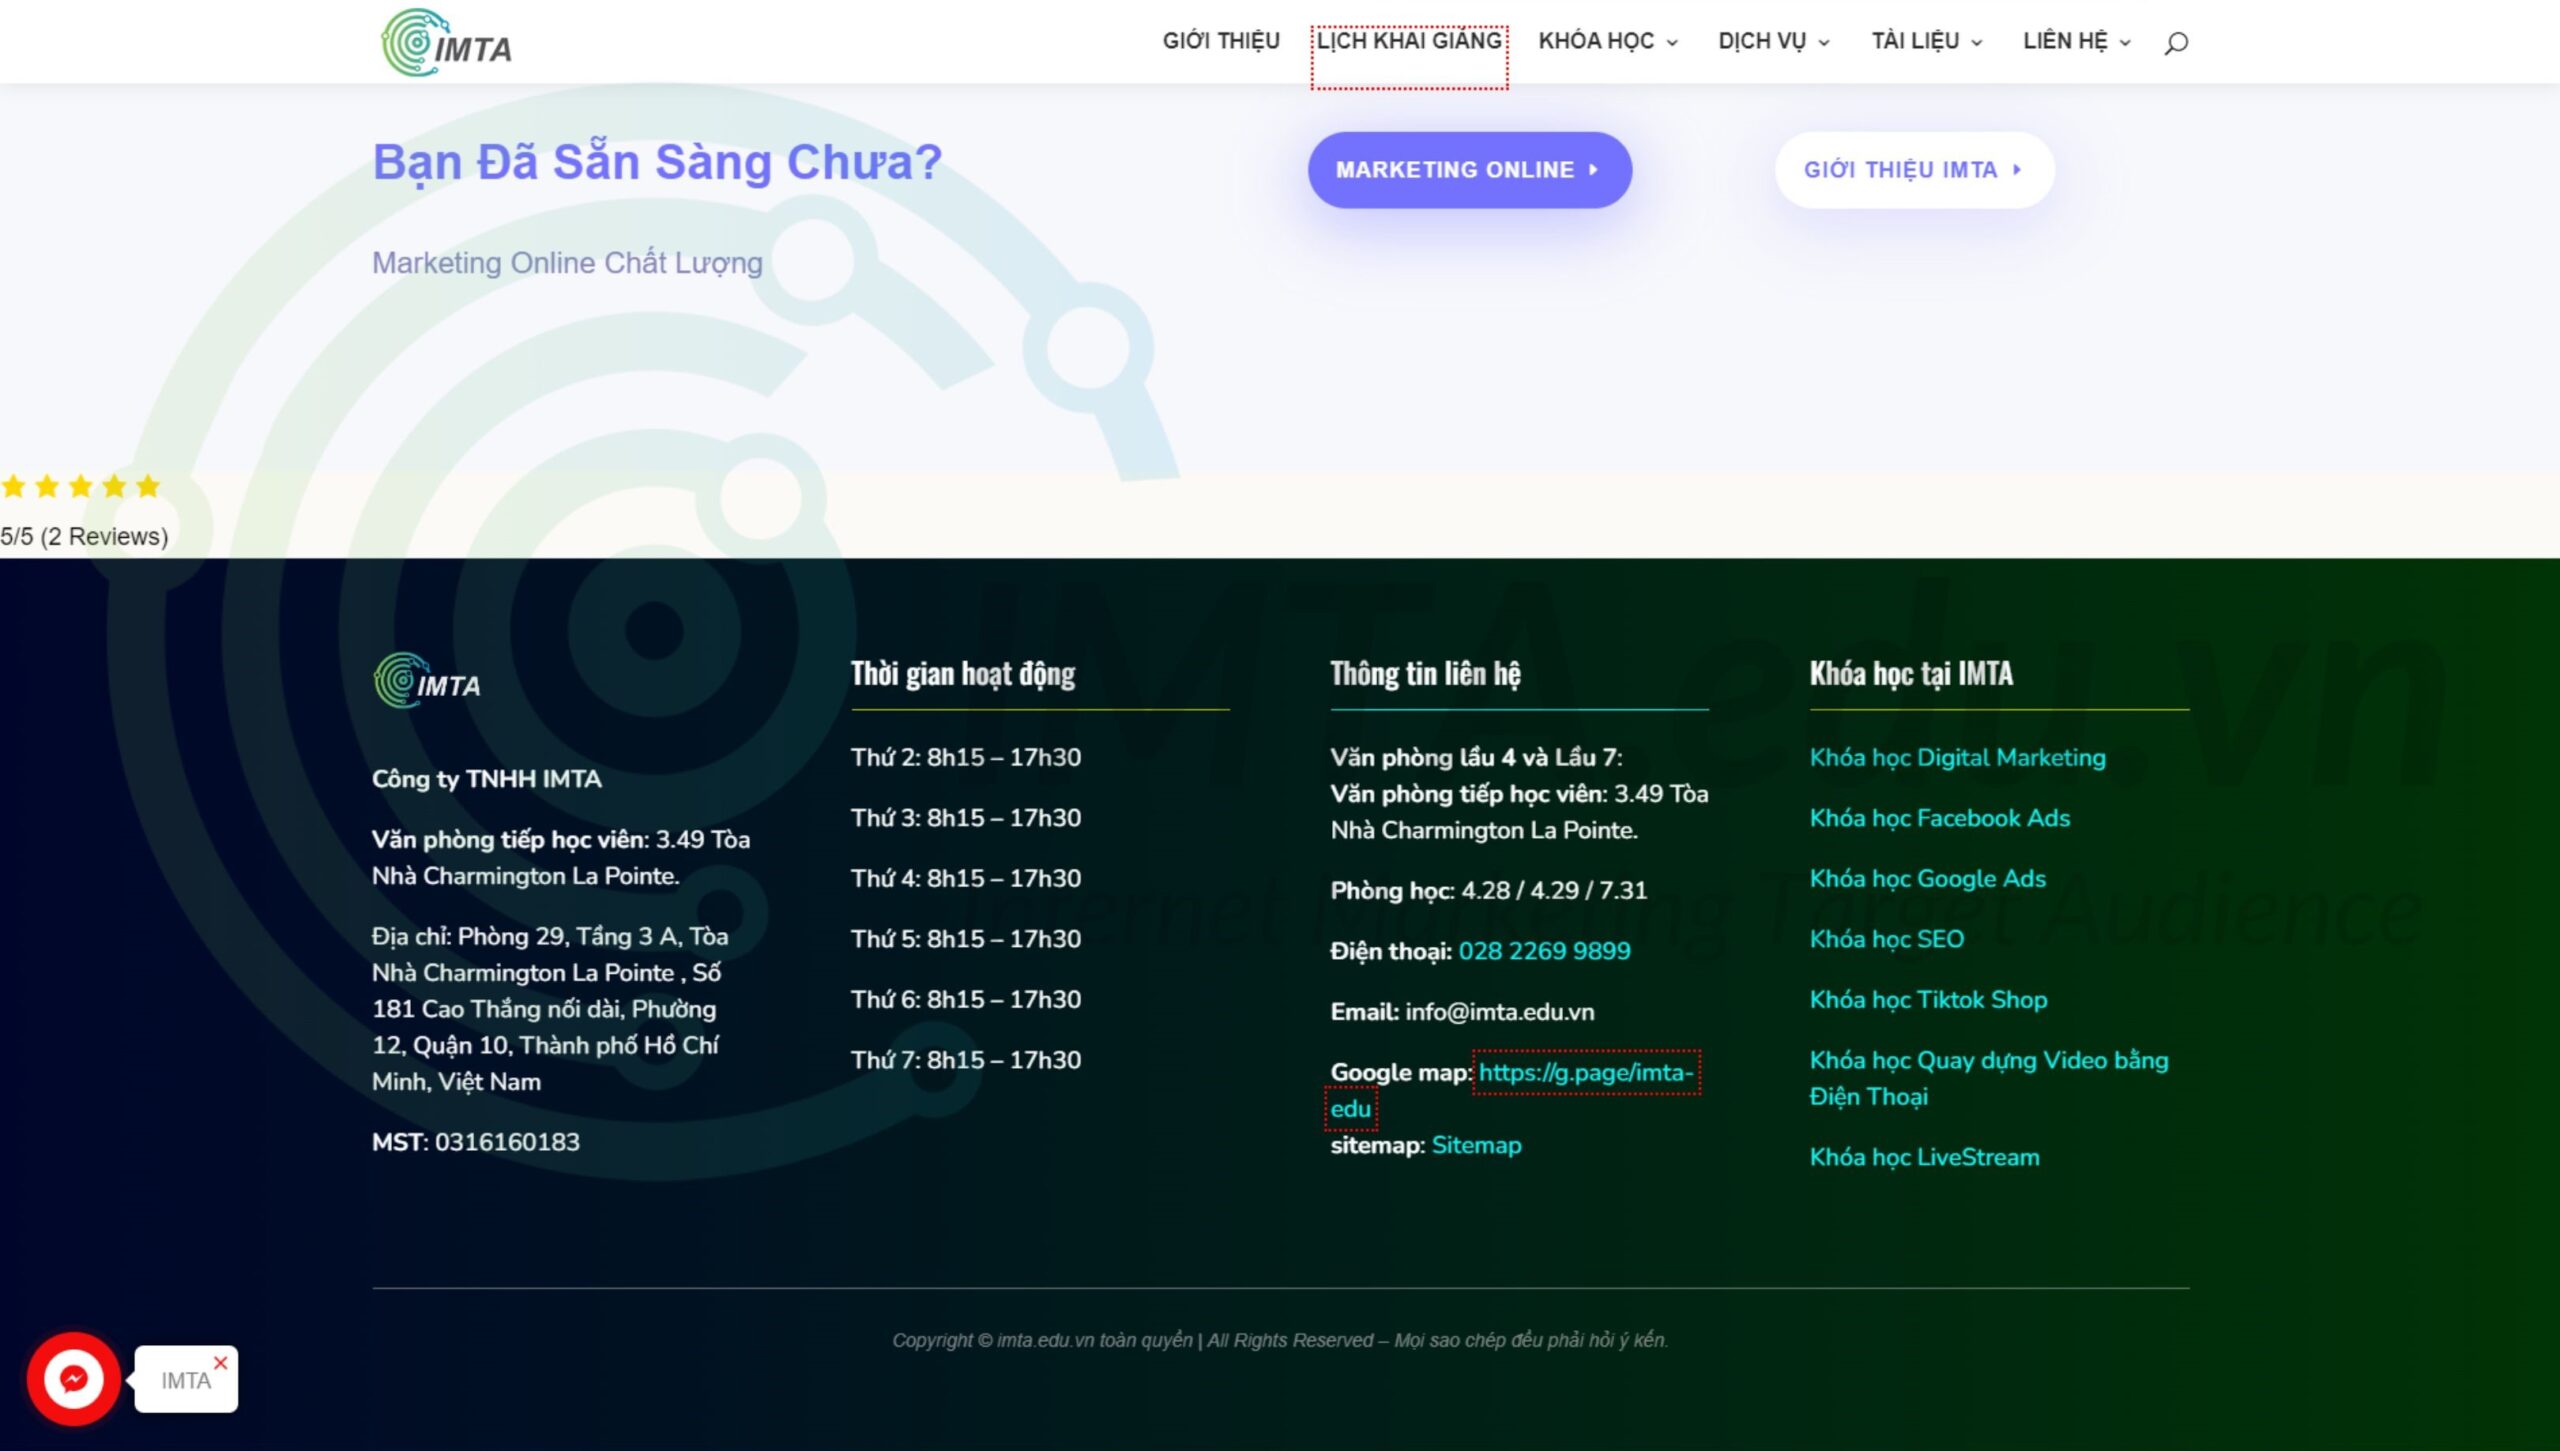
Task: Open Khóa học Digital Marketing link
Action: pyautogui.click(x=1957, y=758)
